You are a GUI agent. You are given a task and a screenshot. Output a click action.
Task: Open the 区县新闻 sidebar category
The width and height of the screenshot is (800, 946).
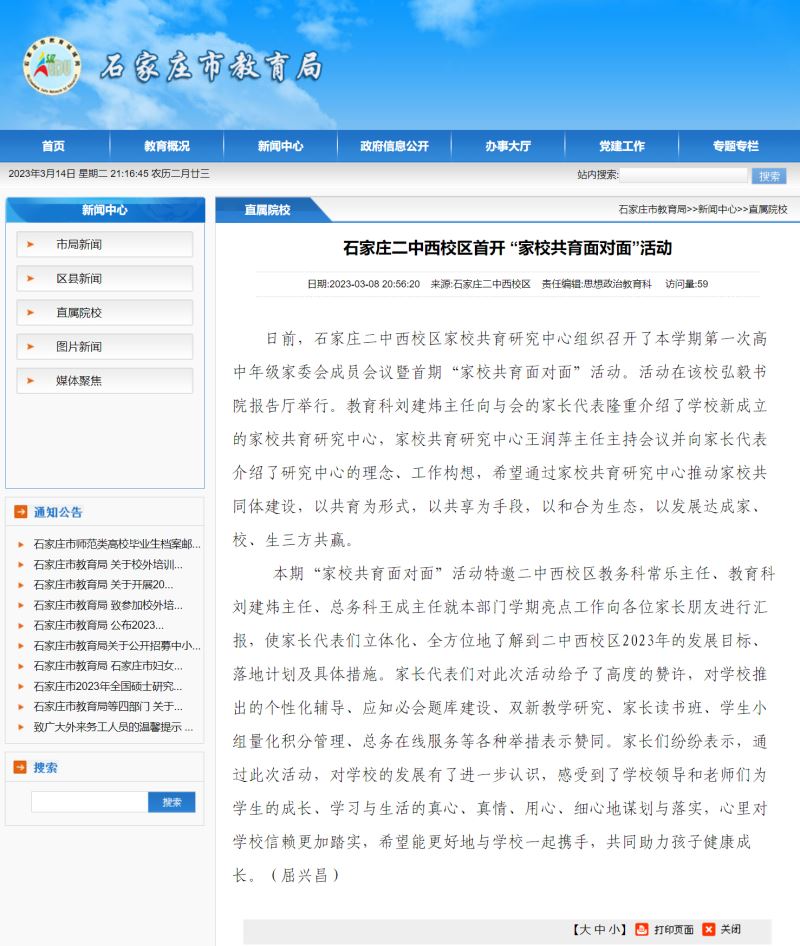[79, 279]
